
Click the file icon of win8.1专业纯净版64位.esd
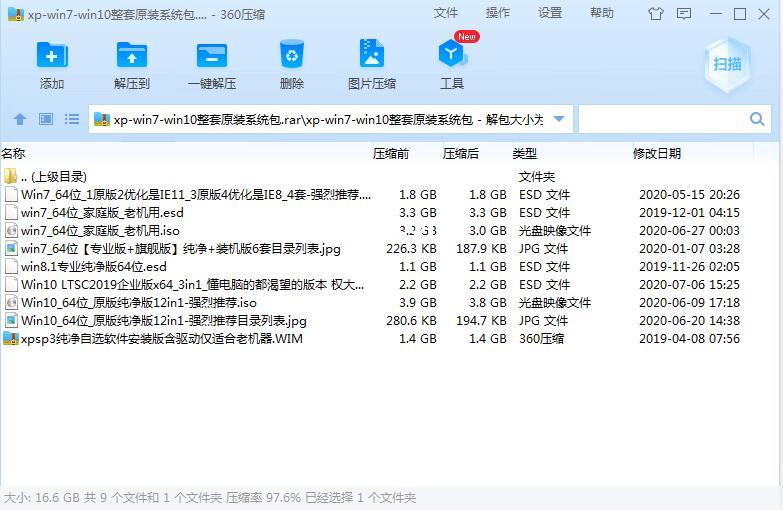(x=11, y=266)
